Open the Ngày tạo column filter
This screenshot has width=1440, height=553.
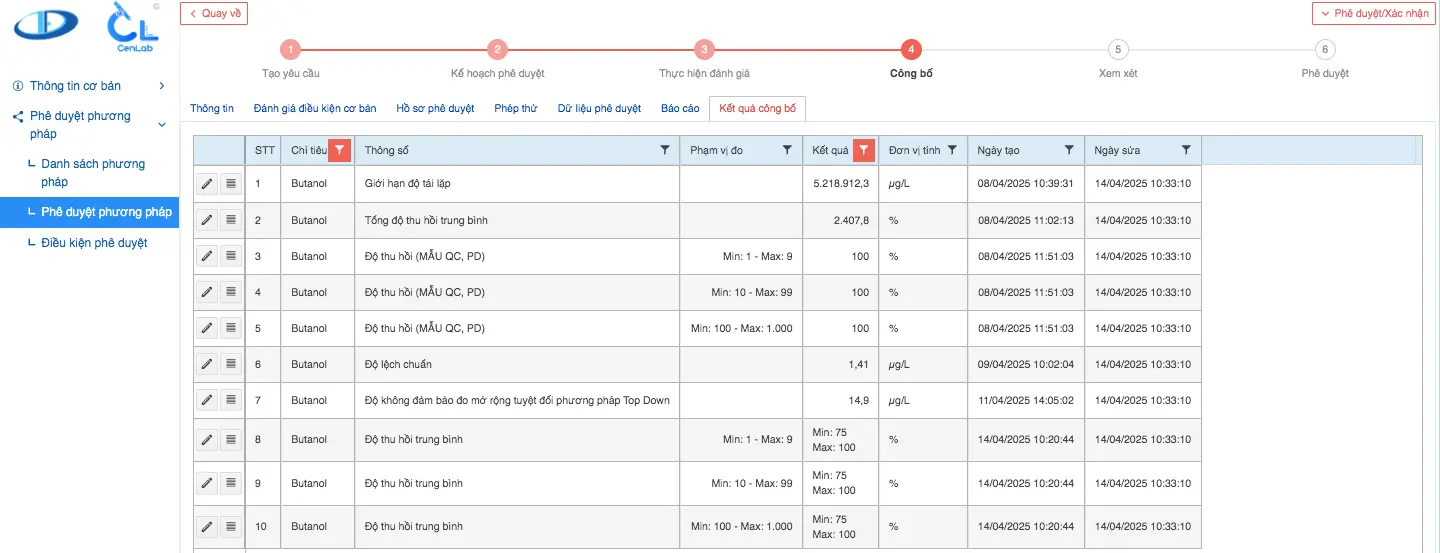(1069, 150)
